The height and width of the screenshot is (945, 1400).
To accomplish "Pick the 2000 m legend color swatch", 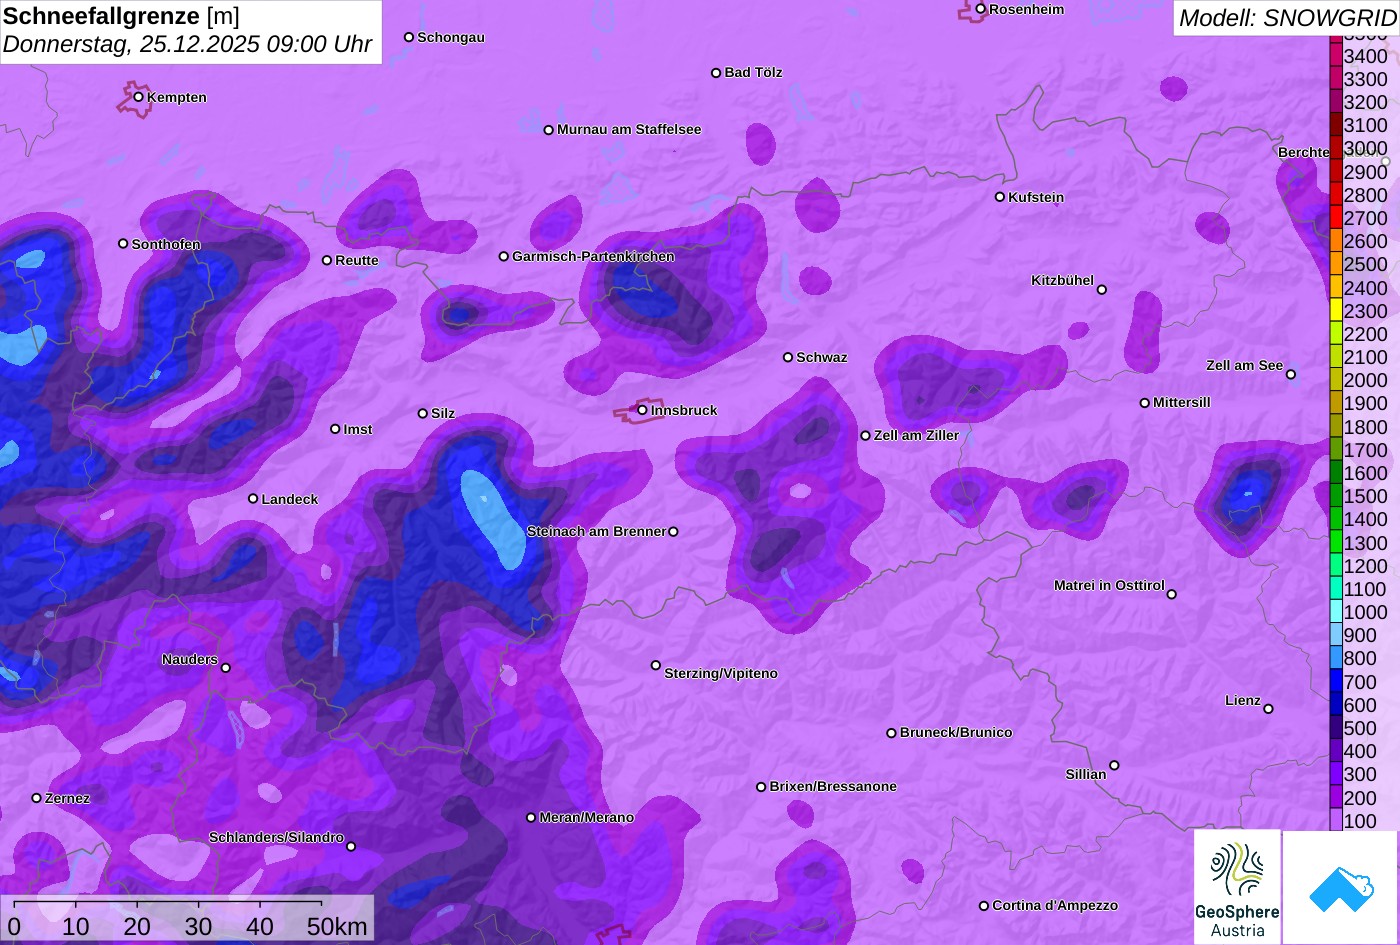I will 1335,380.
